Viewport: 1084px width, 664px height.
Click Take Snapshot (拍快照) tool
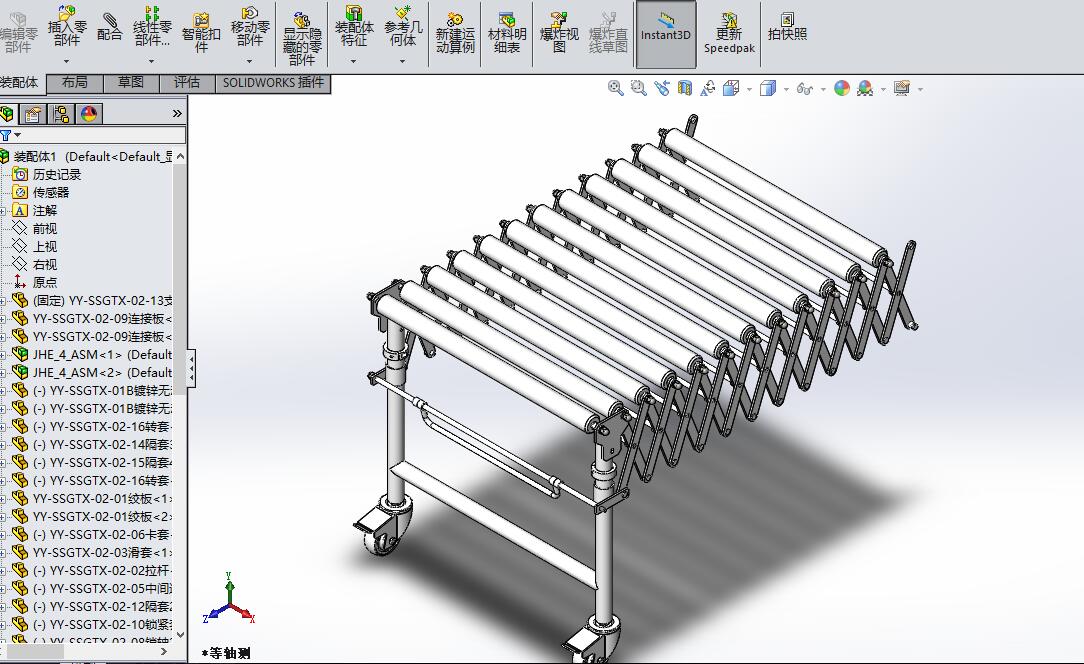[787, 26]
